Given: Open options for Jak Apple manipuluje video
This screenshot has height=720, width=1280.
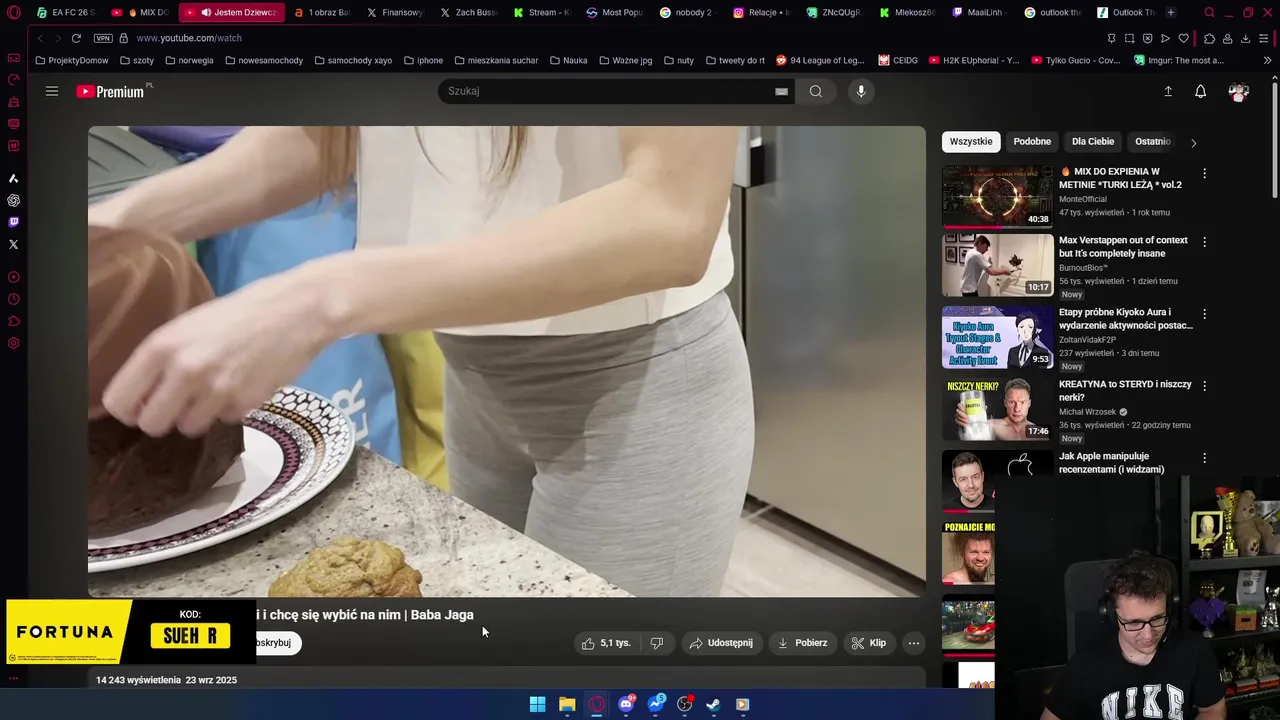Looking at the screenshot, I should [1204, 458].
